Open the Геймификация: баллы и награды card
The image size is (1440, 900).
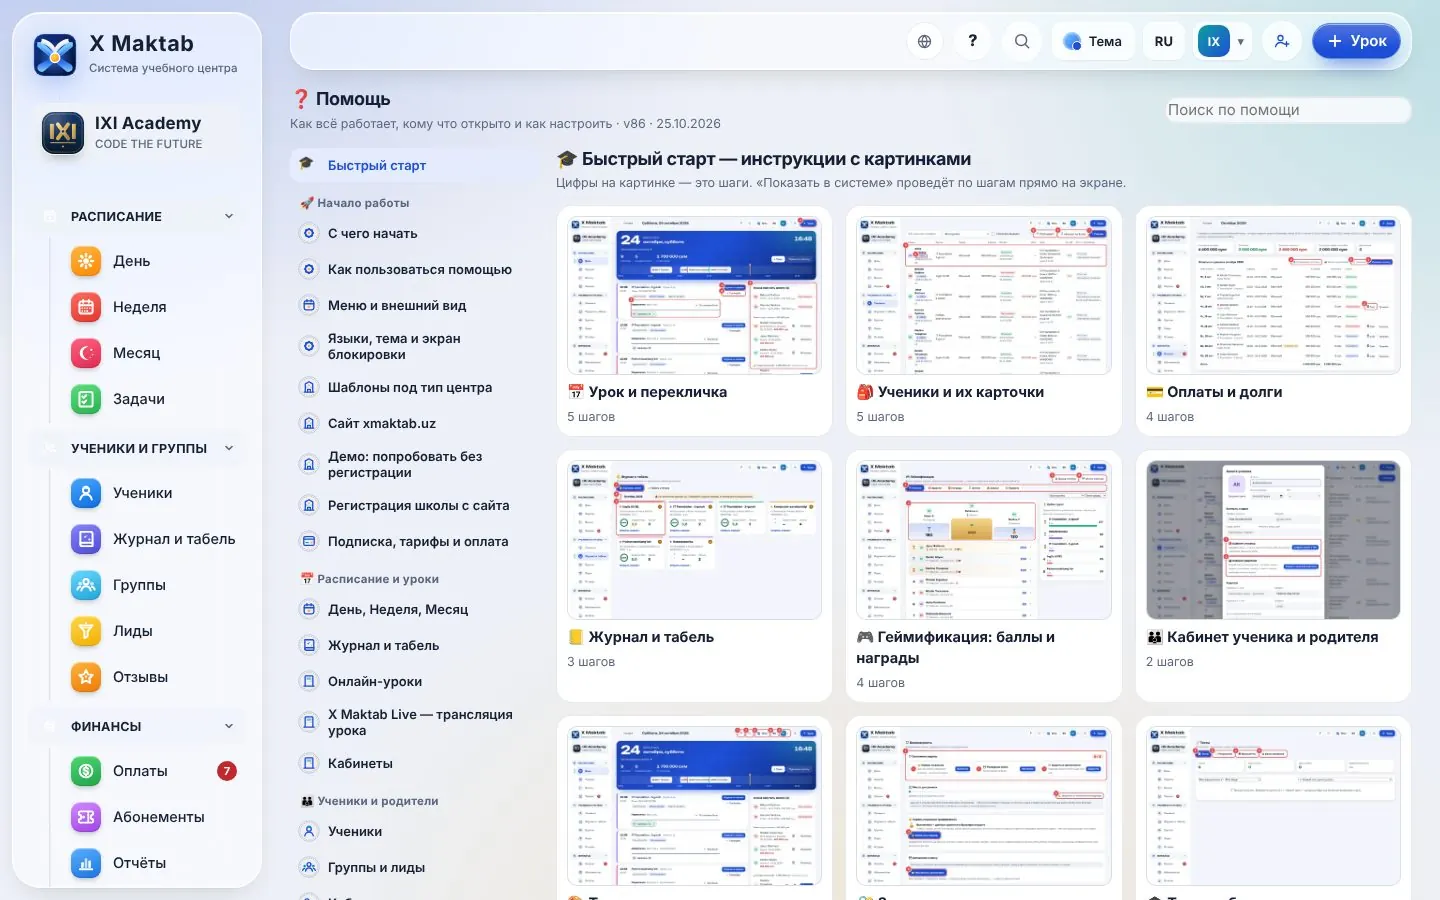tap(984, 576)
